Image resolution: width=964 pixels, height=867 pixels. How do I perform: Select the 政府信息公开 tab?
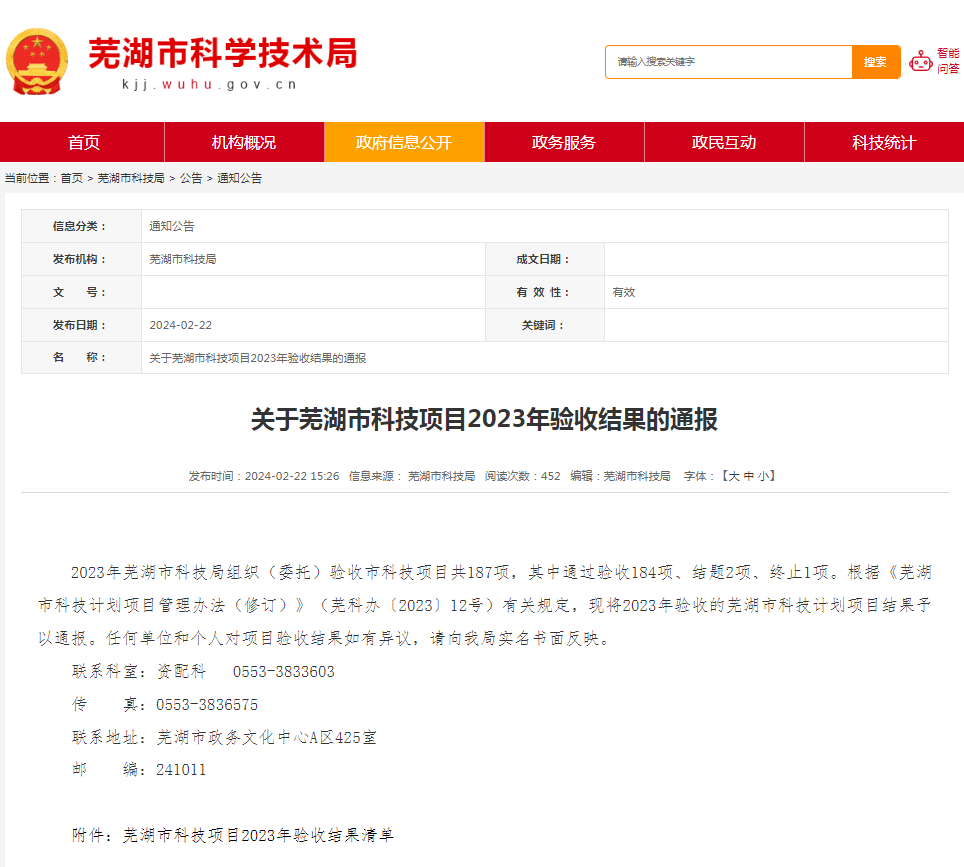point(404,142)
